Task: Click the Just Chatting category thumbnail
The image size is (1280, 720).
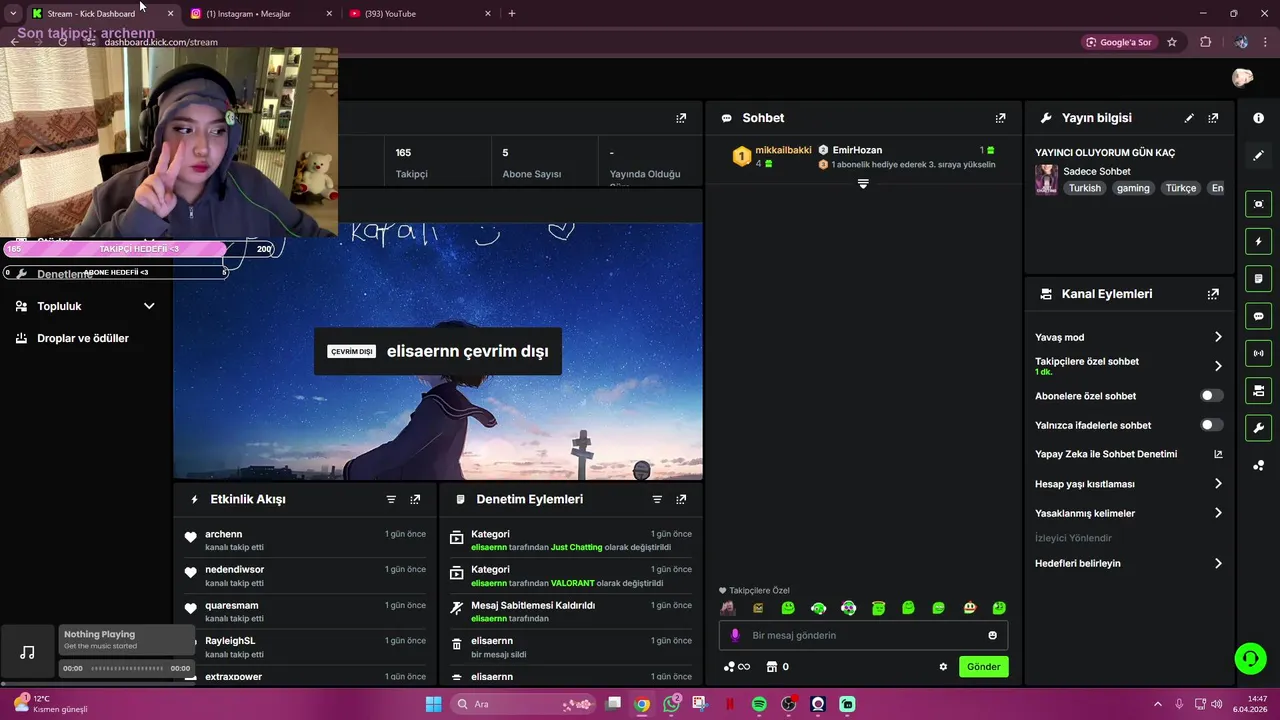Action: coord(1046,180)
